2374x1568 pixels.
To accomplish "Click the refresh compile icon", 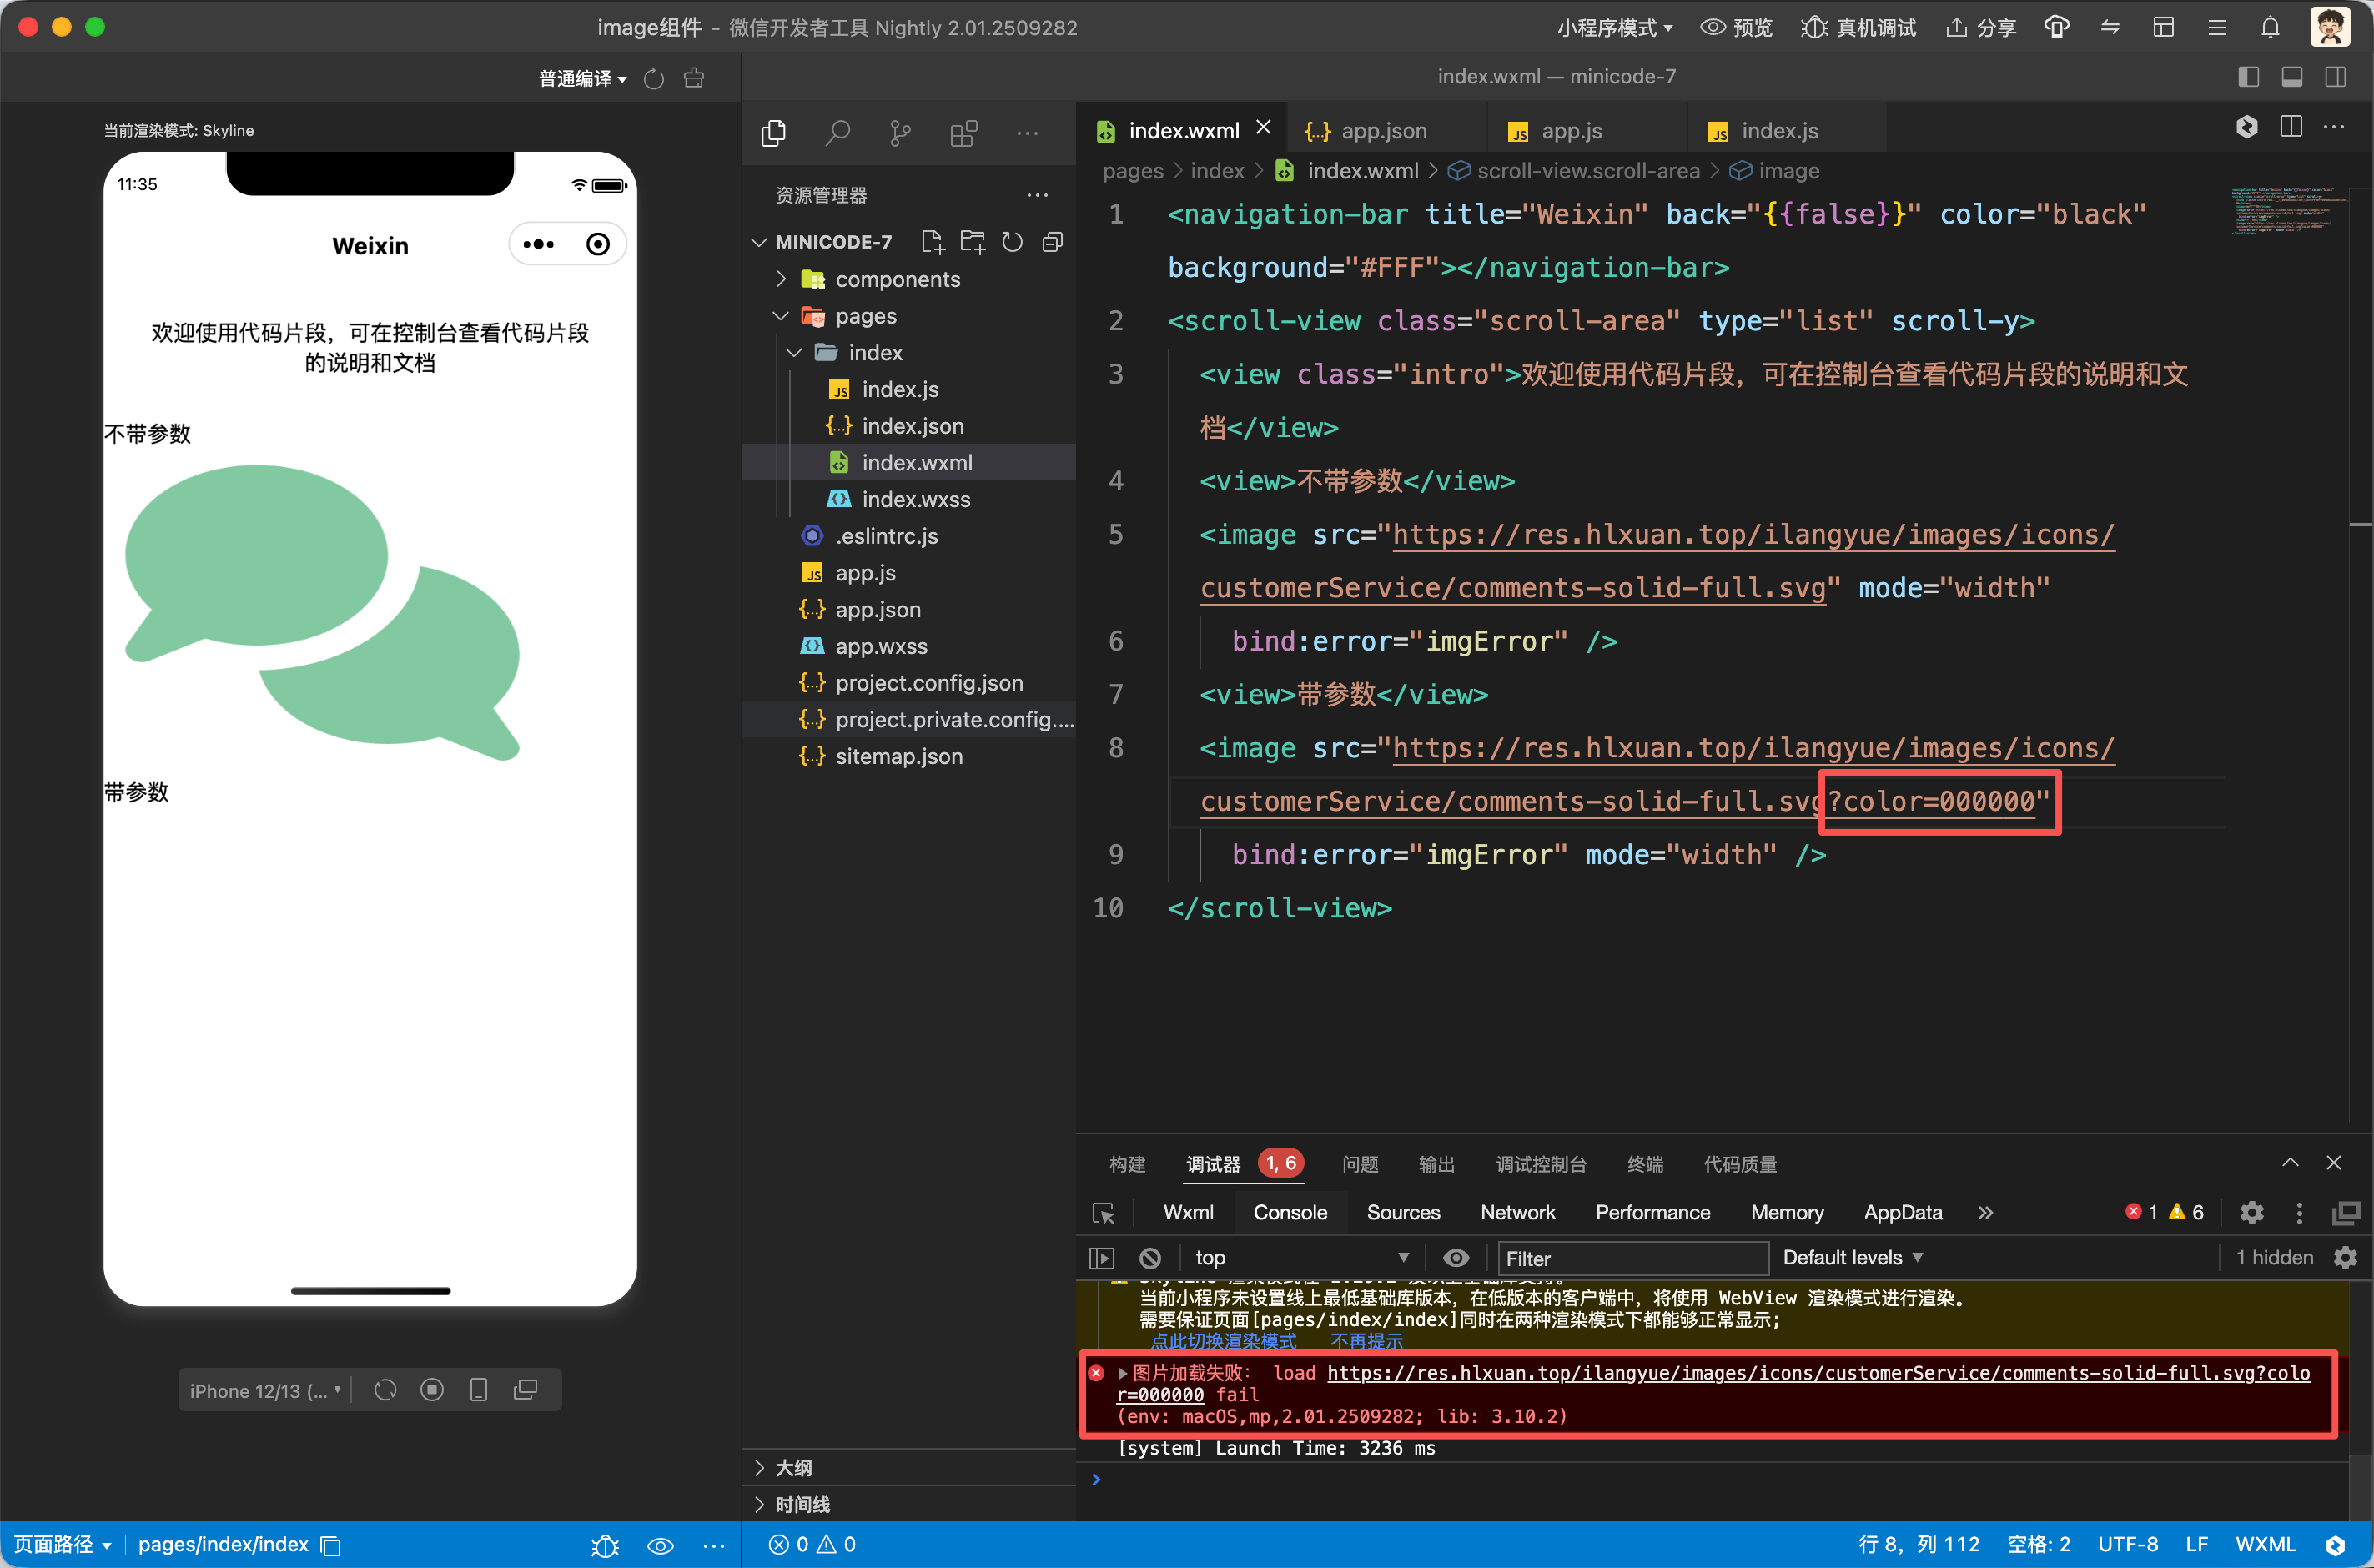I will point(654,79).
